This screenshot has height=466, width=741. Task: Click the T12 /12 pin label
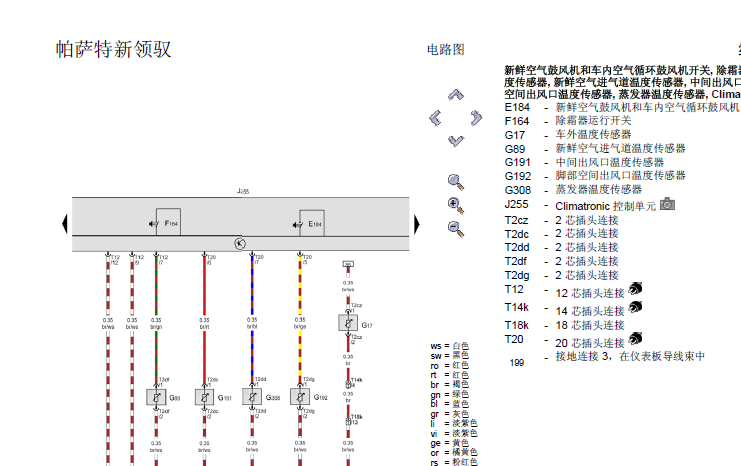[115, 260]
